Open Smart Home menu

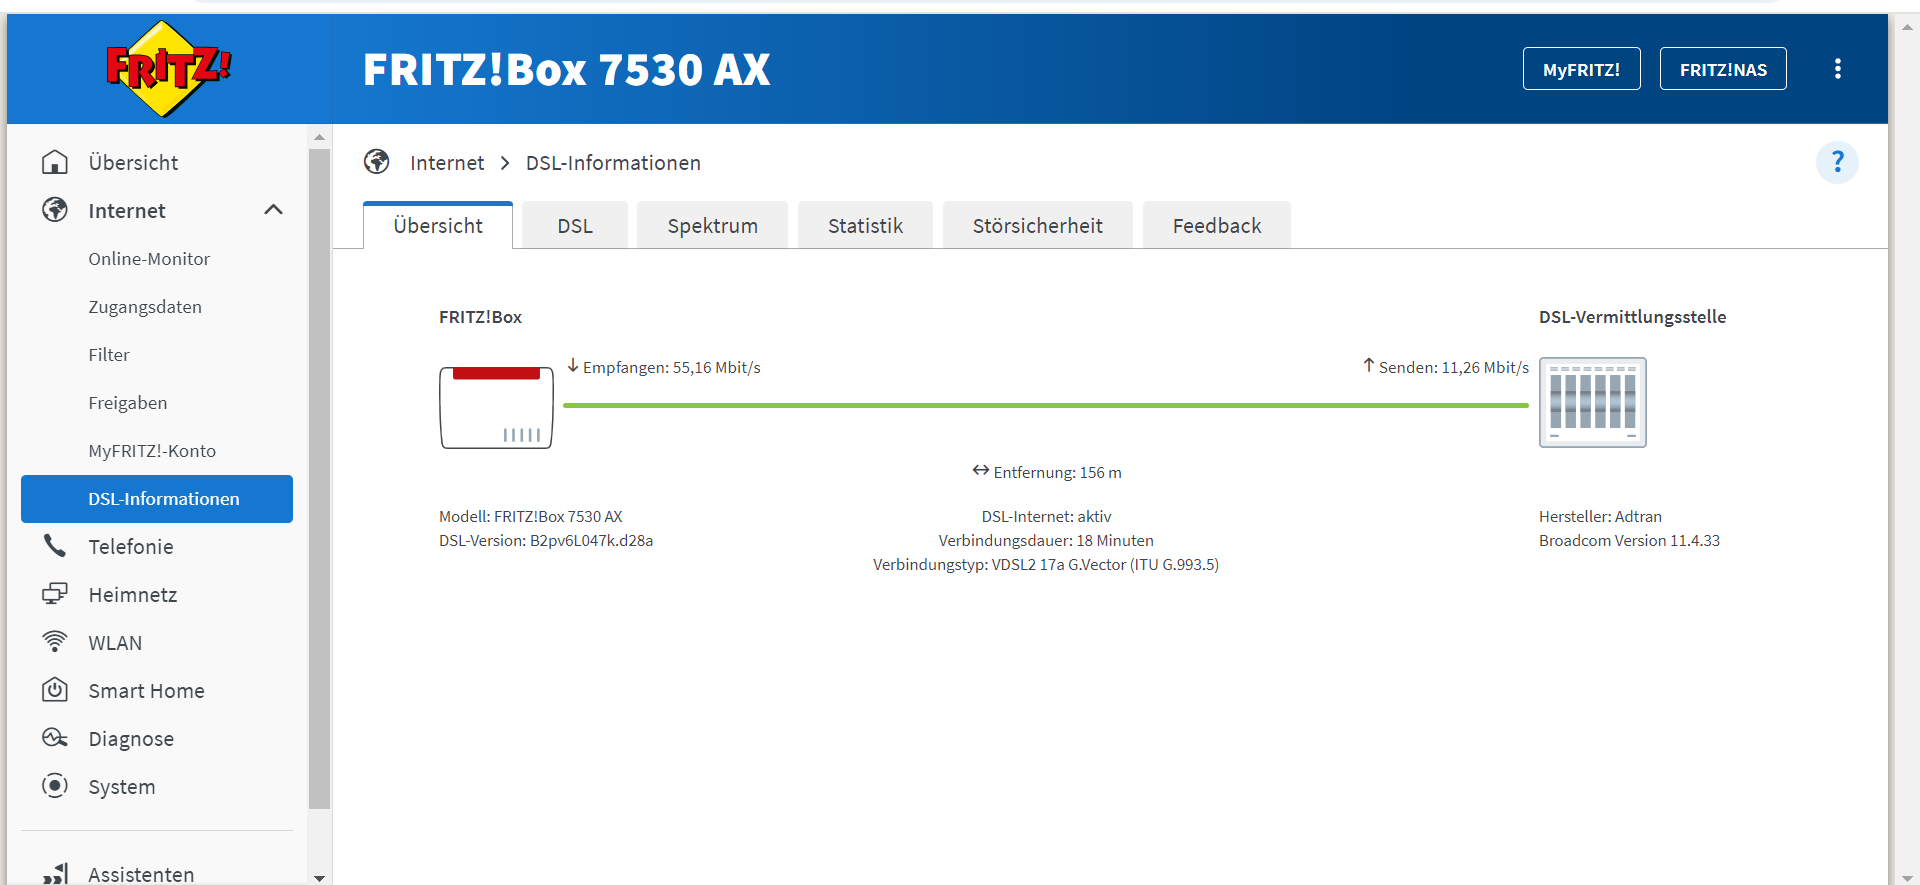pos(146,691)
